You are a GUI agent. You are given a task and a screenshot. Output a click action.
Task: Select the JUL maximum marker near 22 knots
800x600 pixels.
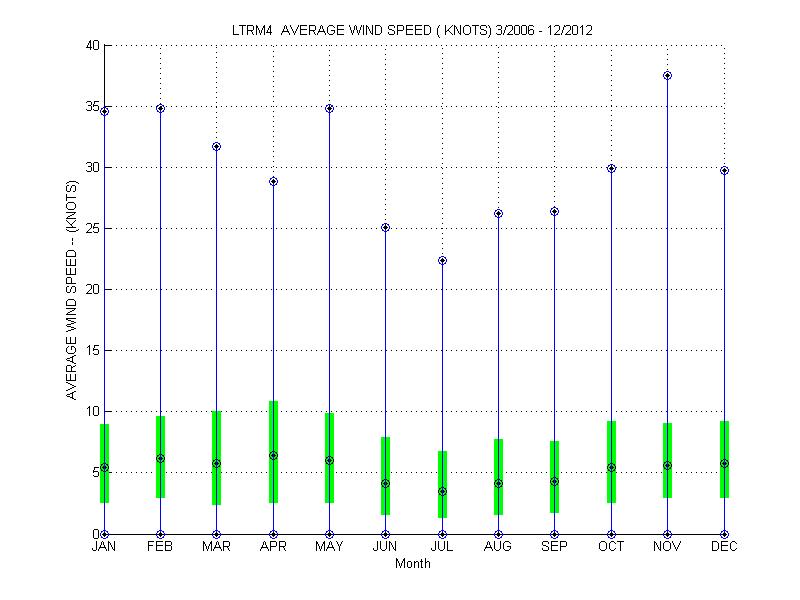(442, 261)
